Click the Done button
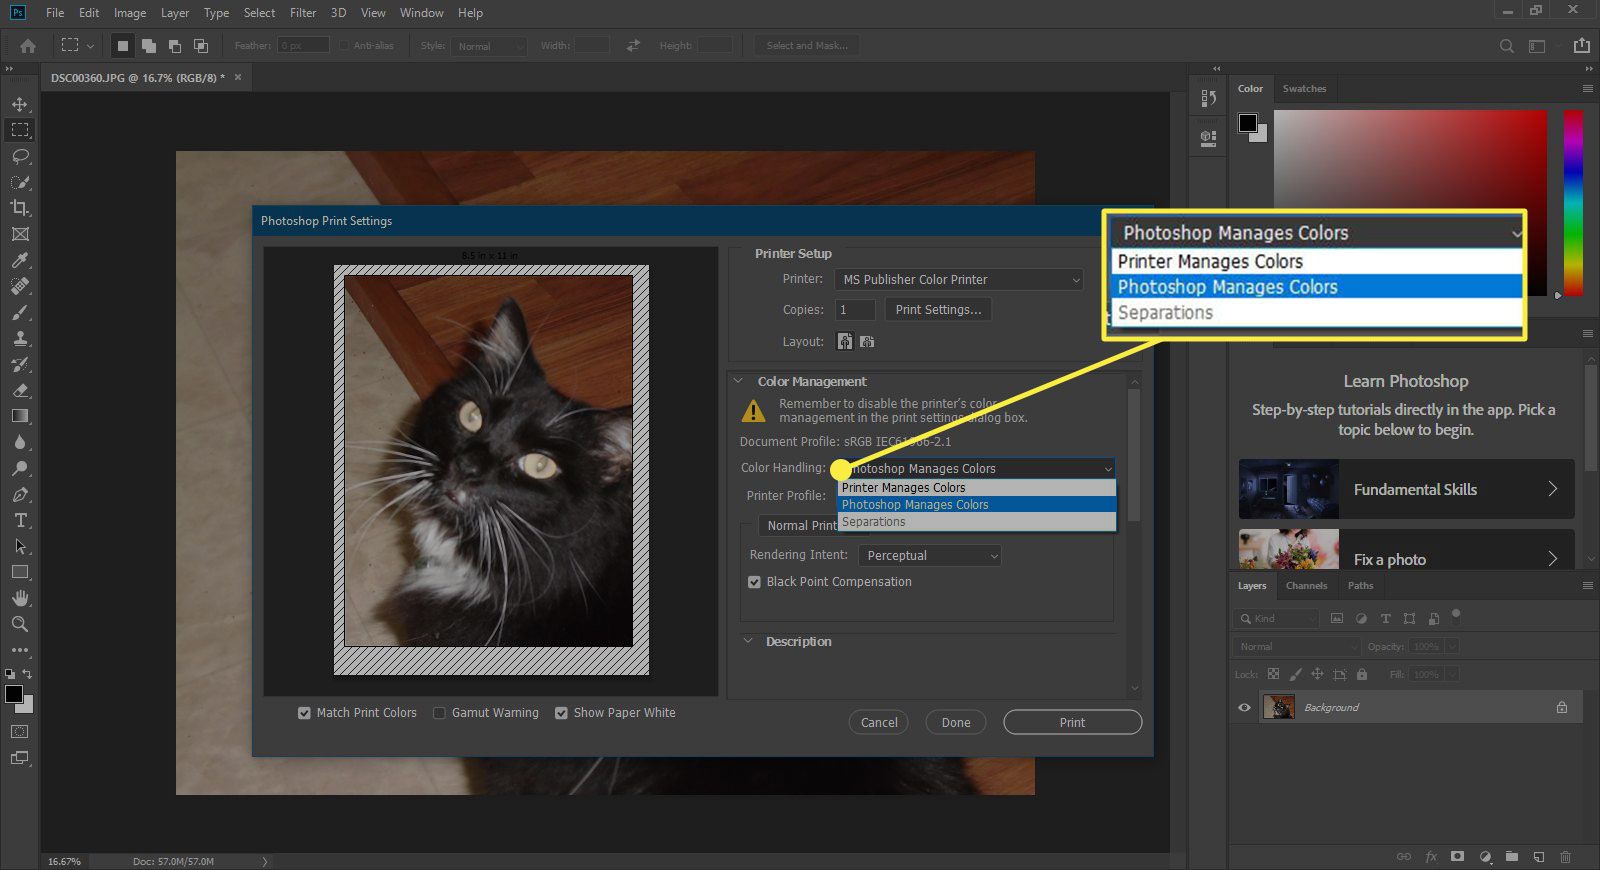Screen dimensions: 1600x870 point(956,722)
